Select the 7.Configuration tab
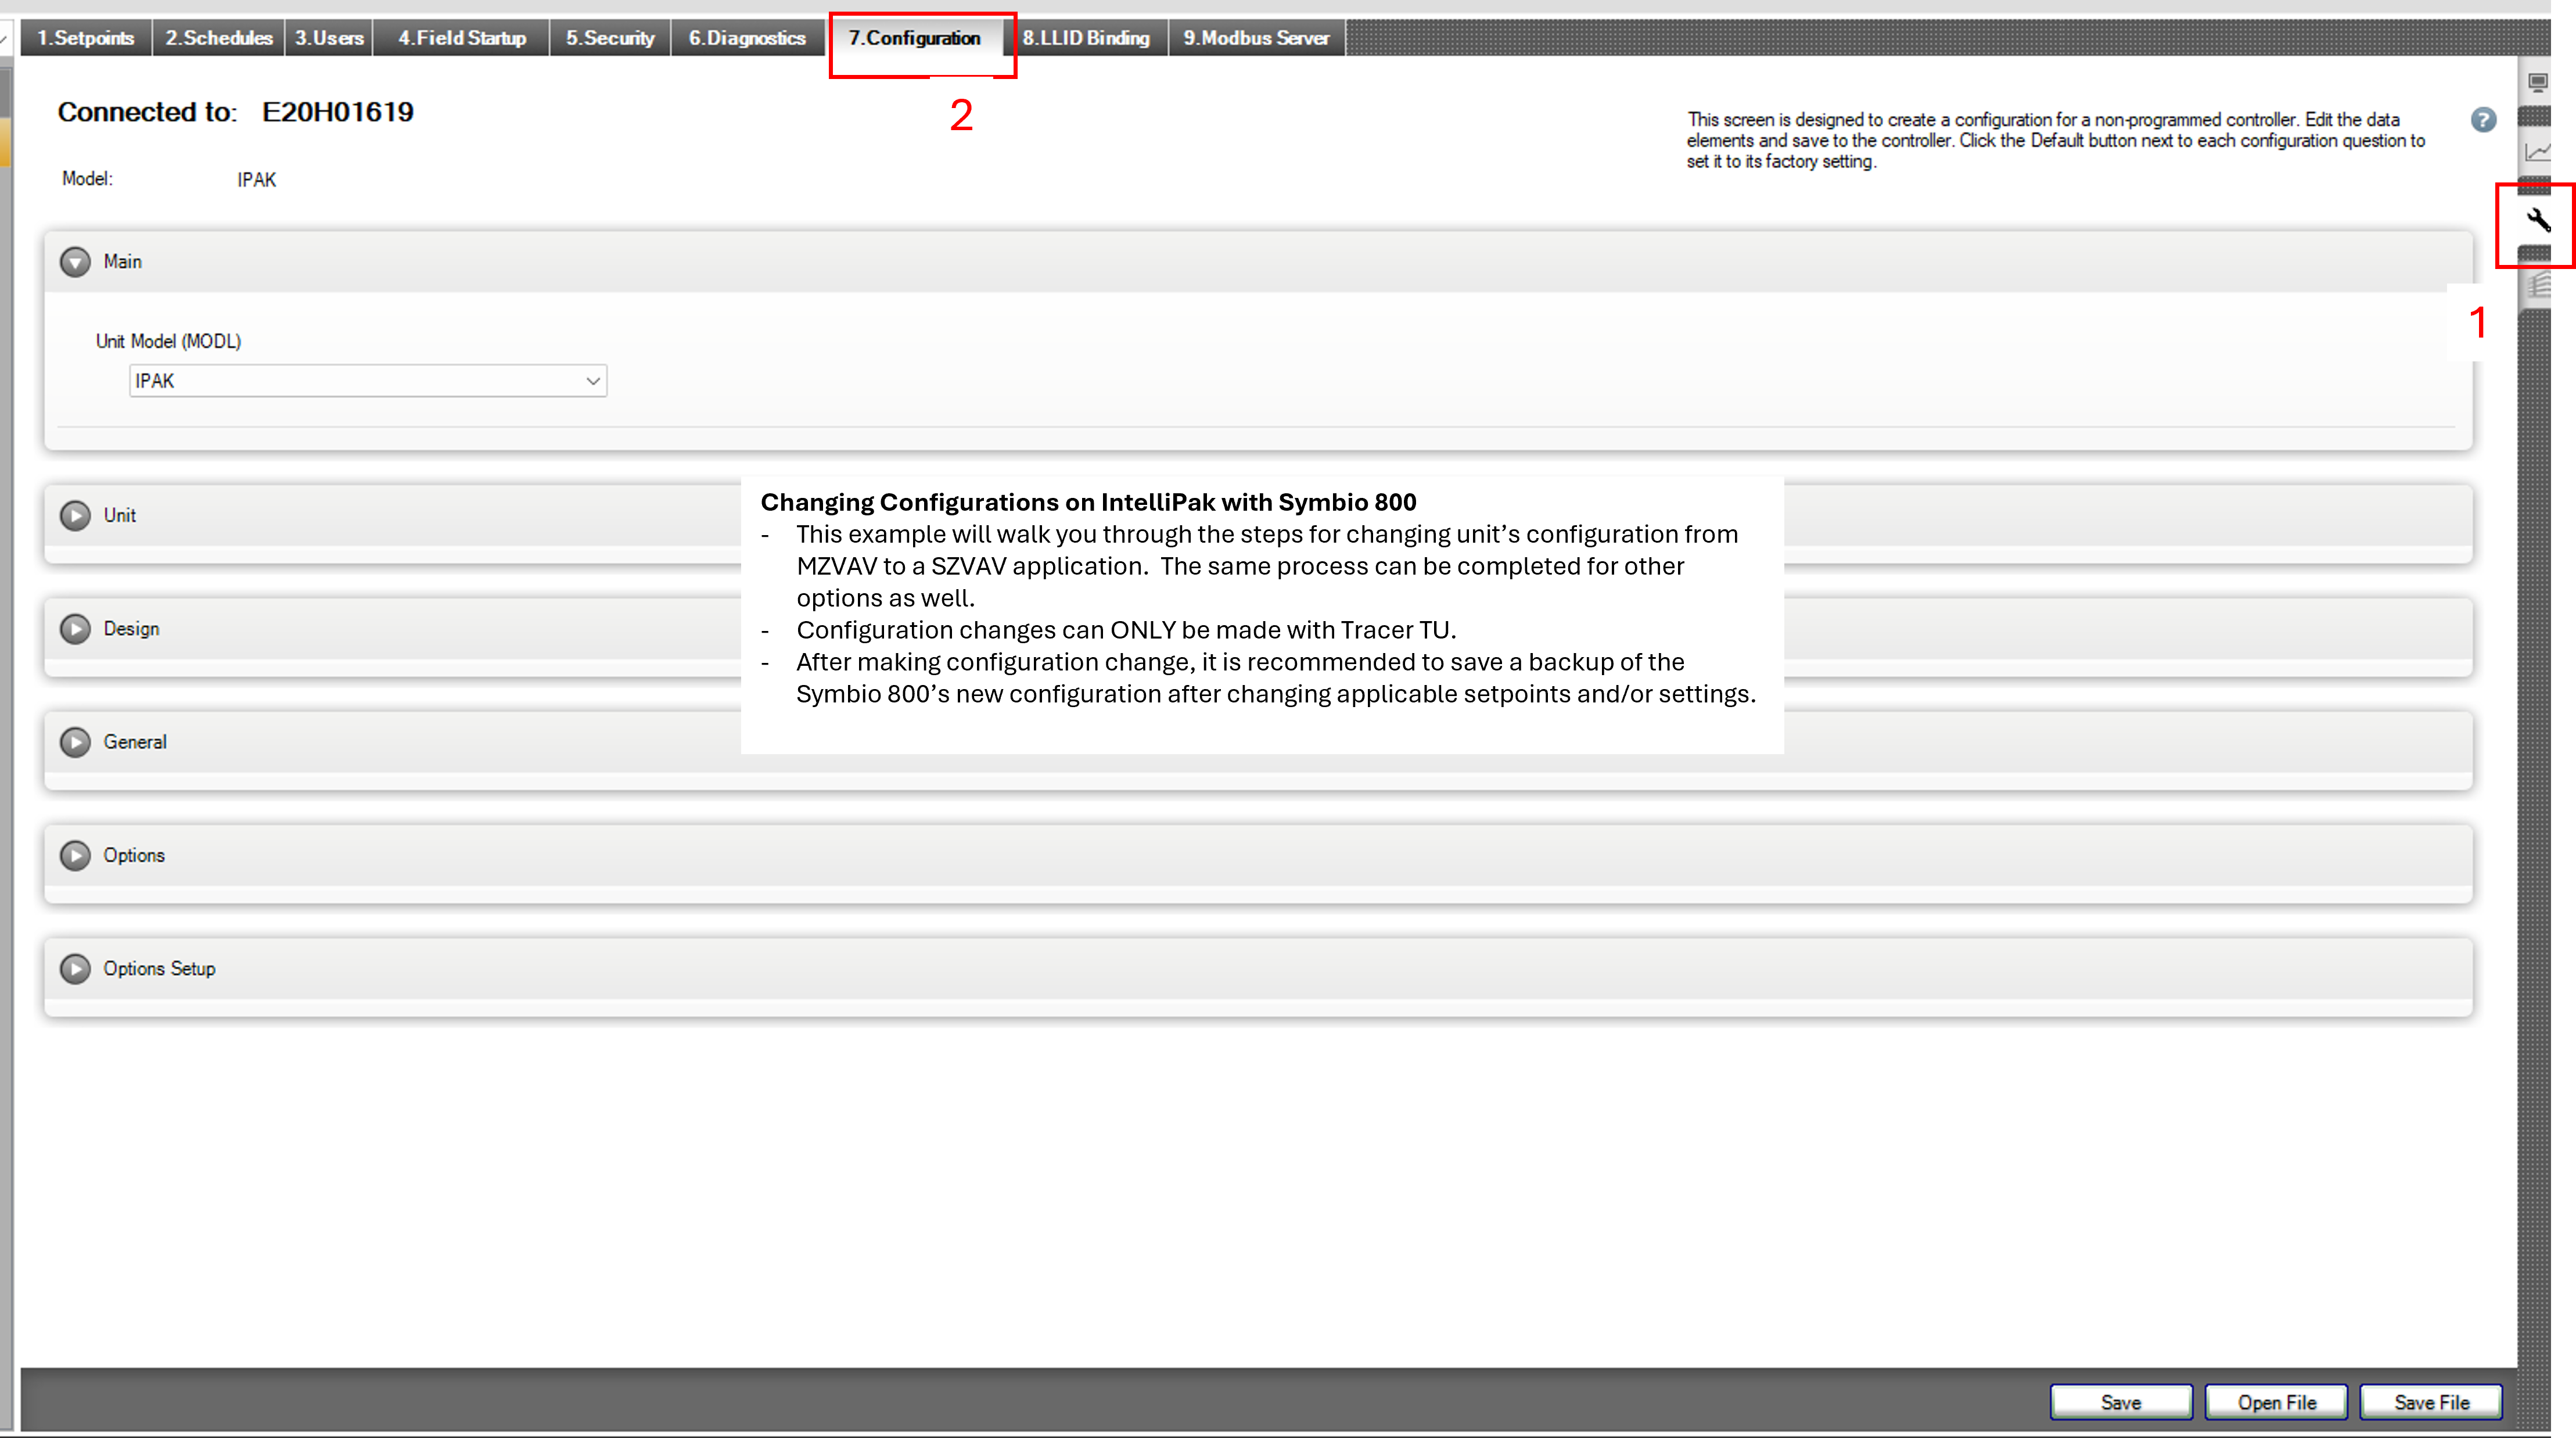The width and height of the screenshot is (2576, 1438). coord(915,38)
